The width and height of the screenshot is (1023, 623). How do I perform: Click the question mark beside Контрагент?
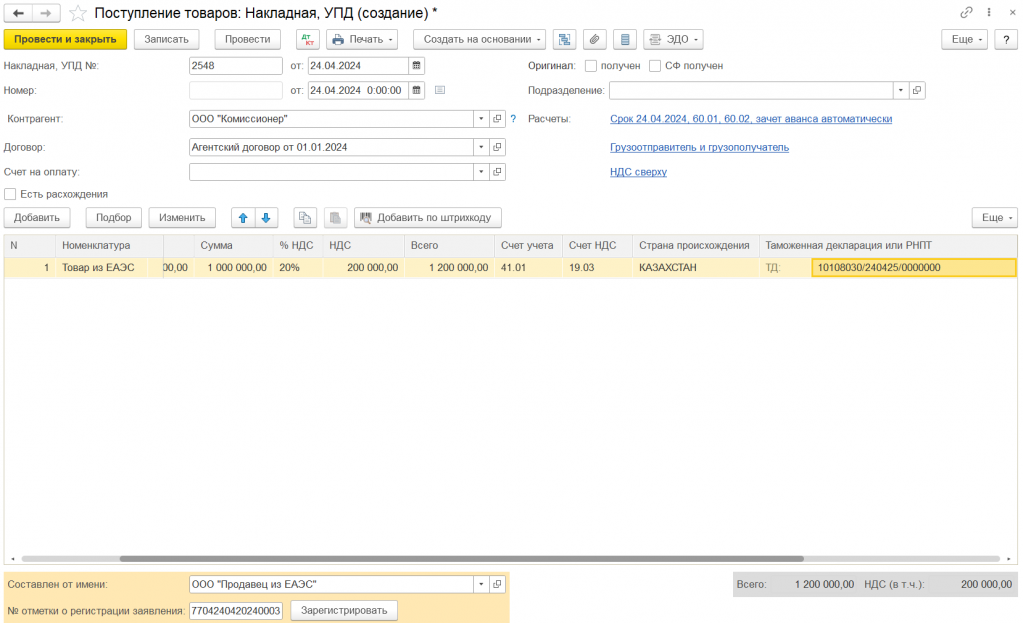point(513,119)
